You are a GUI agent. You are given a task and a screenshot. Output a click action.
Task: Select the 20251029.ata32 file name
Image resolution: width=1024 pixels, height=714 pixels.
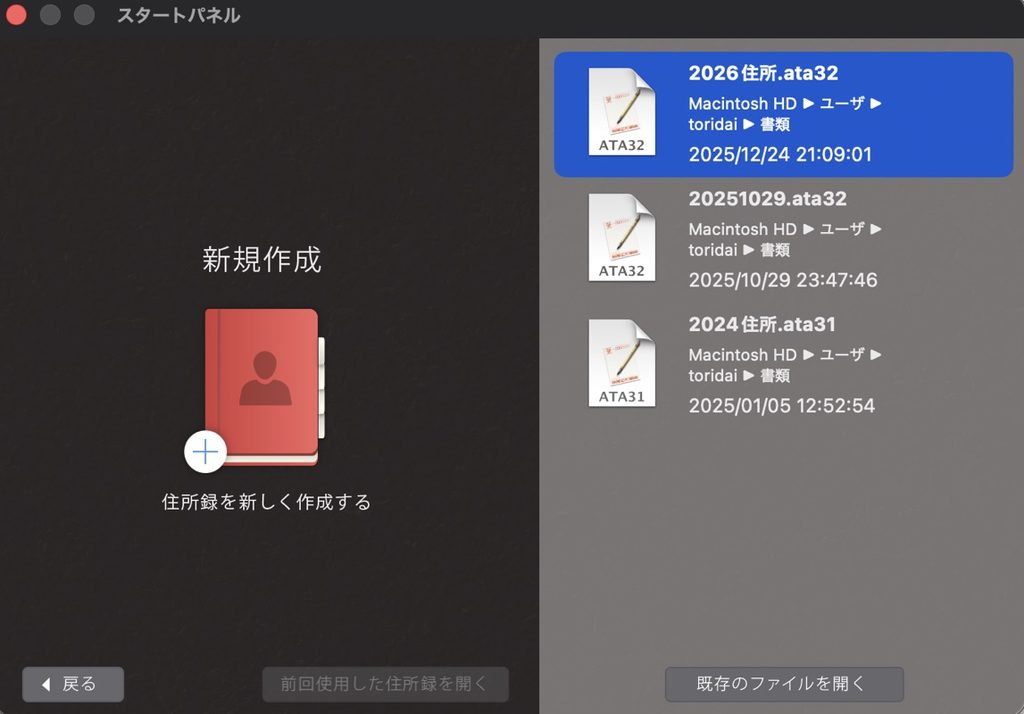click(767, 199)
